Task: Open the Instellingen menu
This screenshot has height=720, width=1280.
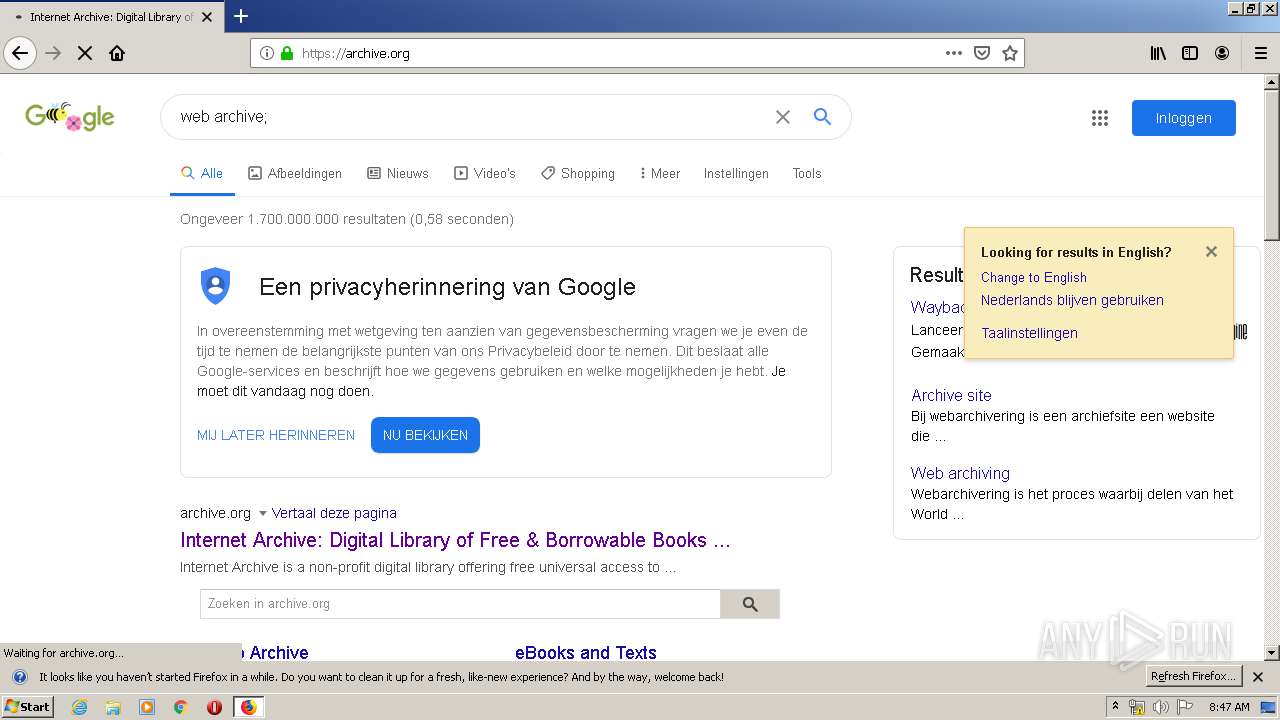Action: pyautogui.click(x=736, y=173)
